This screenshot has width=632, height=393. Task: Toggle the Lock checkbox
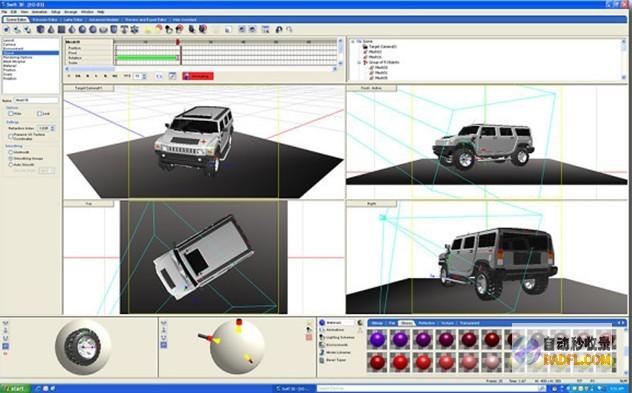click(40, 114)
